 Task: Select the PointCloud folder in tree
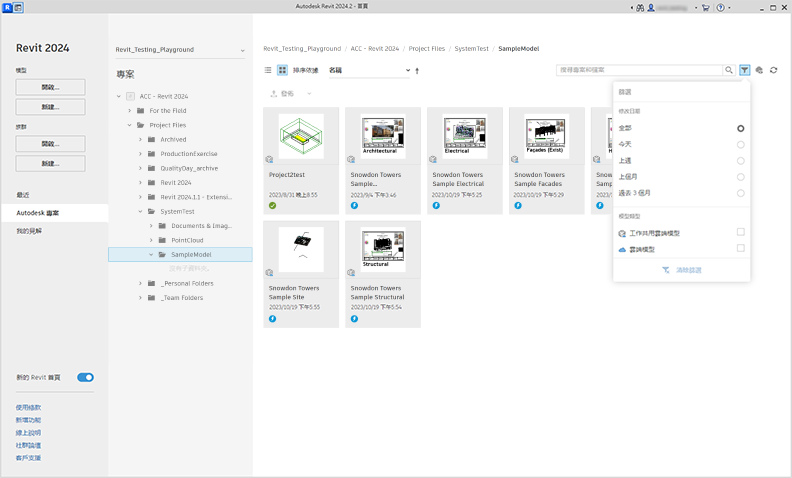pos(187,241)
